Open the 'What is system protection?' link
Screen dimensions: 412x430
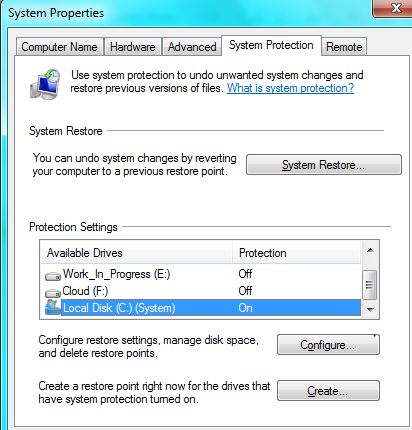click(290, 88)
